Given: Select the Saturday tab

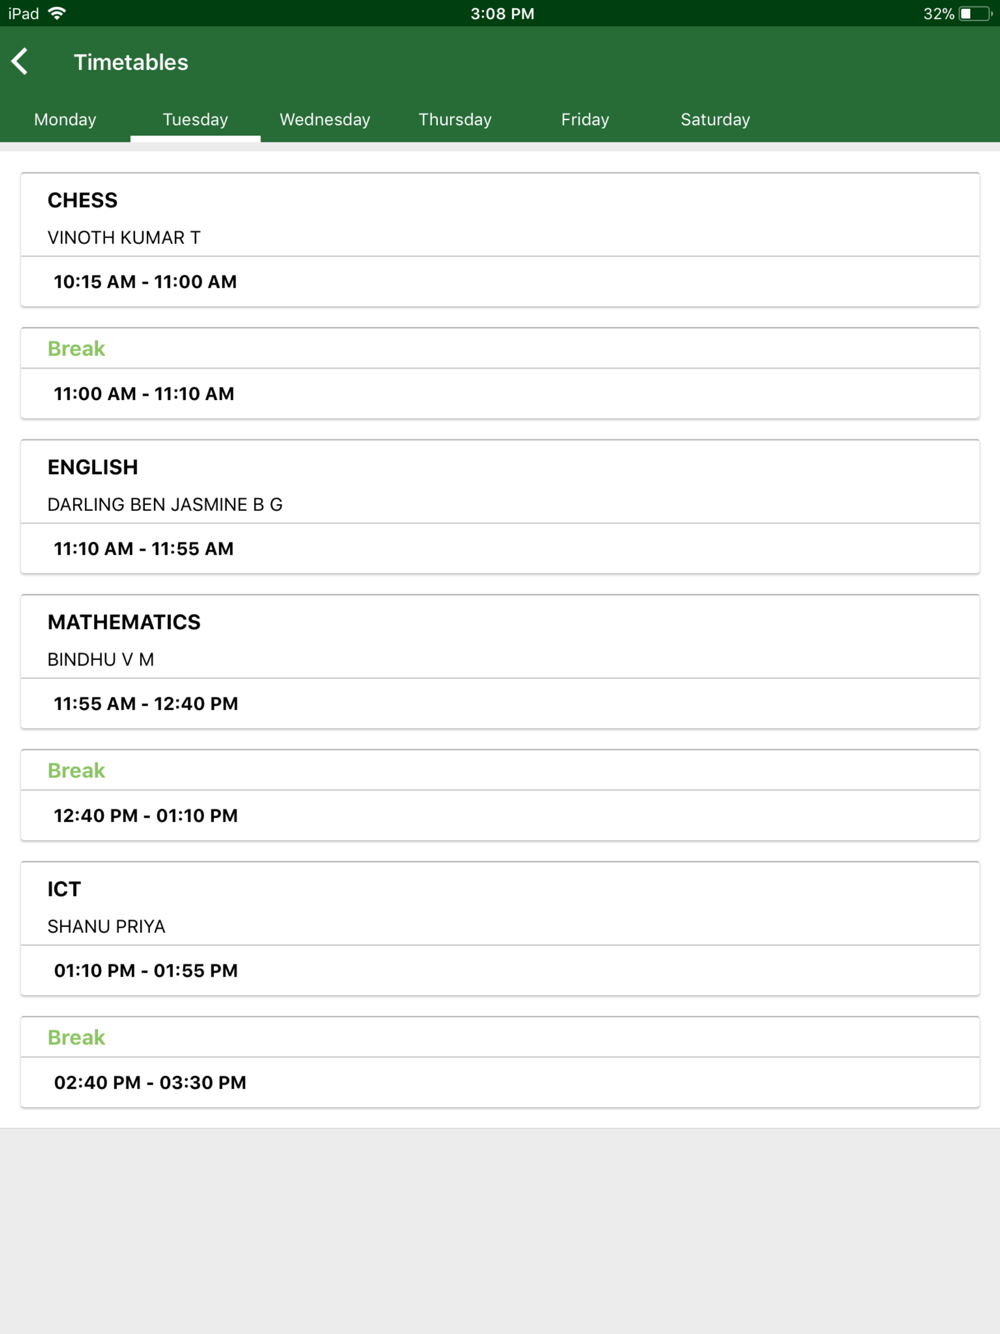Looking at the screenshot, I should [x=715, y=119].
